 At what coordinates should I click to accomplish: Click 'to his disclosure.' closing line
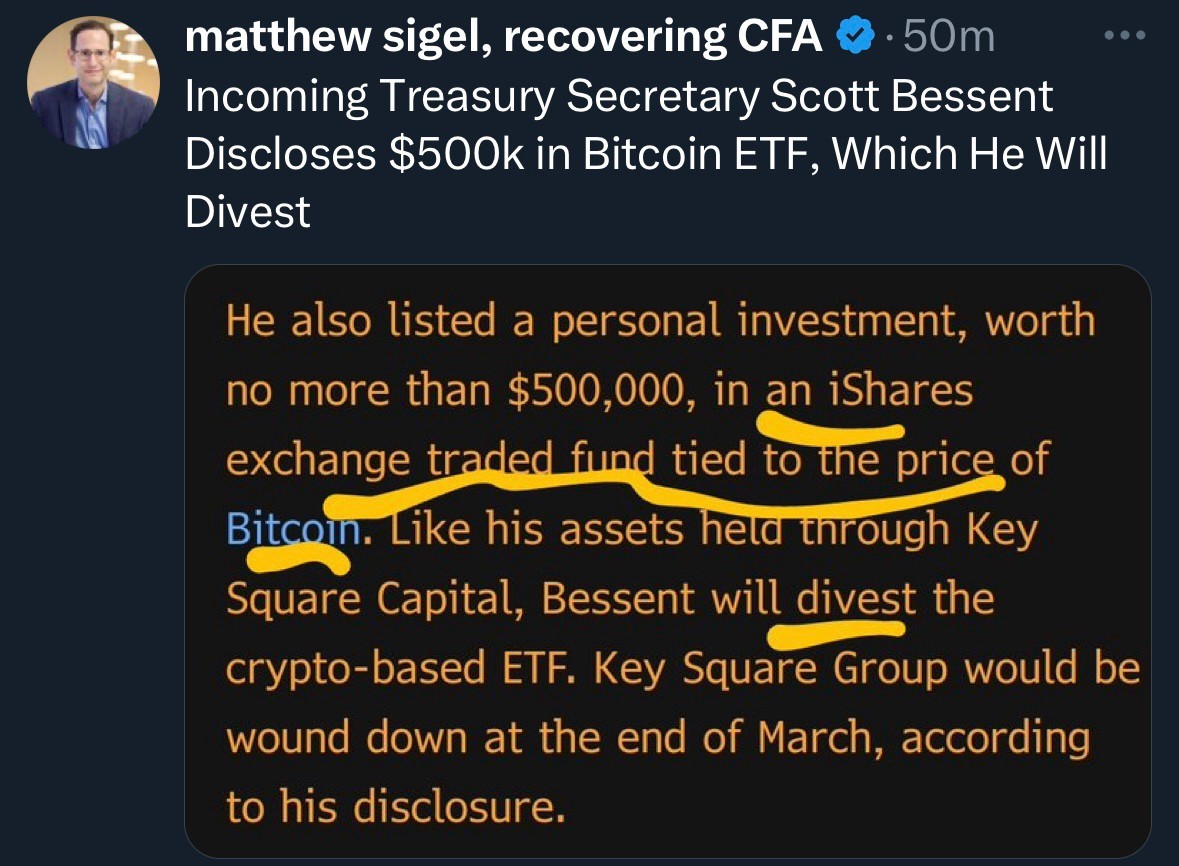[390, 807]
